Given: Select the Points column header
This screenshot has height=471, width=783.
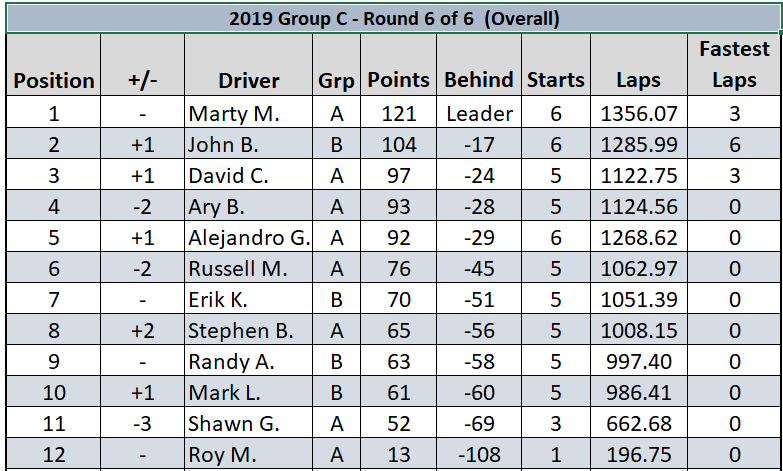Looking at the screenshot, I should [x=398, y=80].
